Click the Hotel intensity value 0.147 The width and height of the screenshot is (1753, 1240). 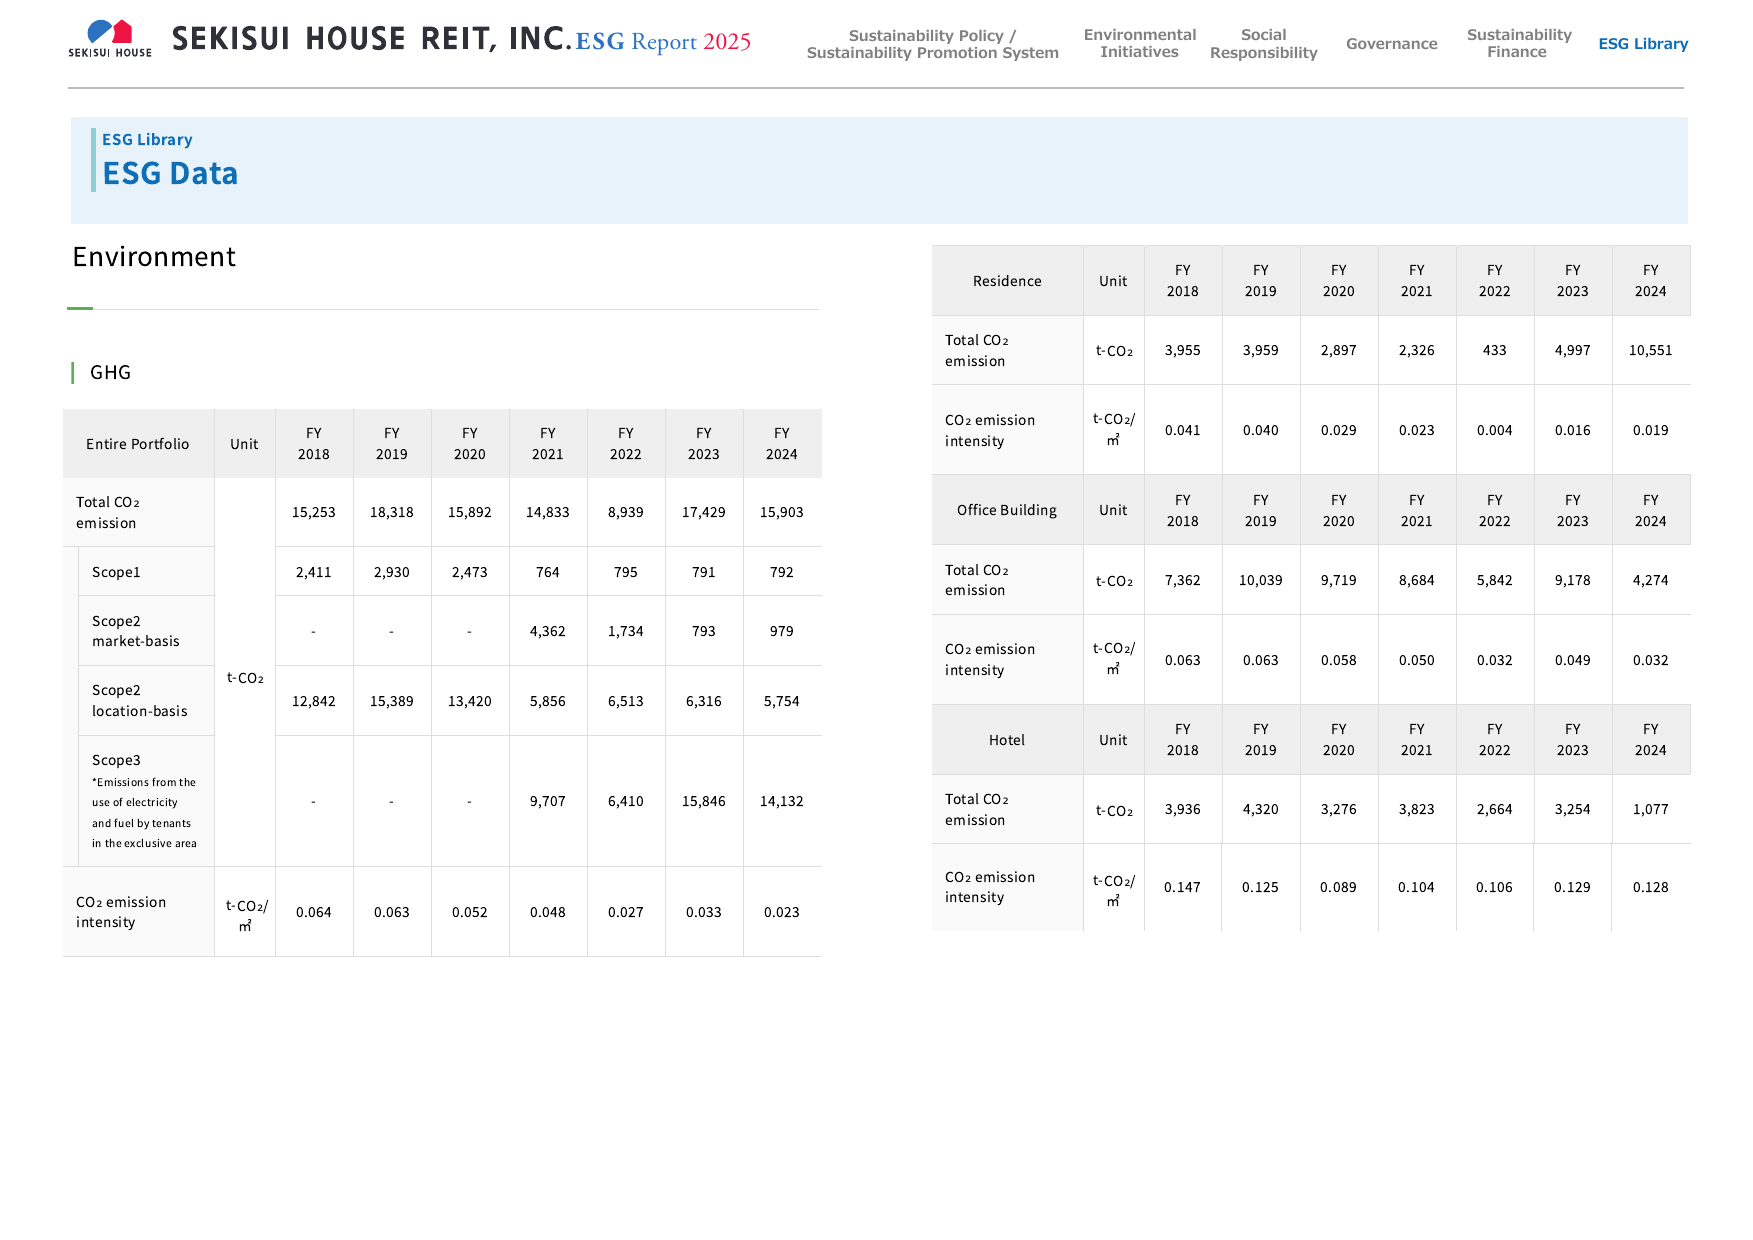pyautogui.click(x=1183, y=887)
